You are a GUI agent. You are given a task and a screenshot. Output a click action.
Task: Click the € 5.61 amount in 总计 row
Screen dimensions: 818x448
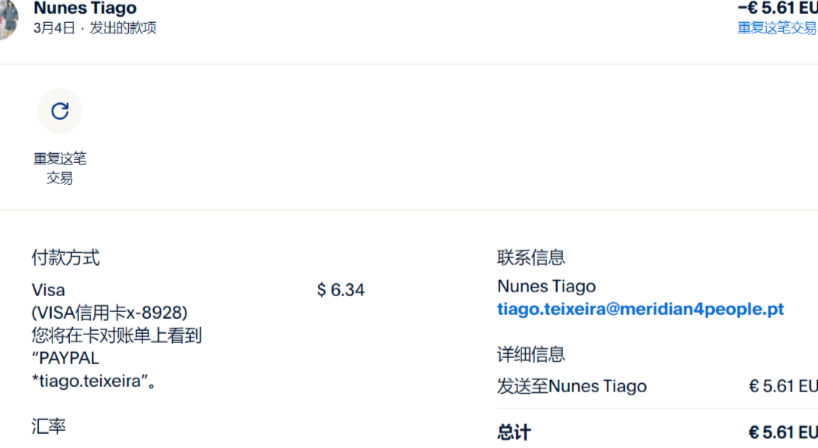tap(782, 432)
